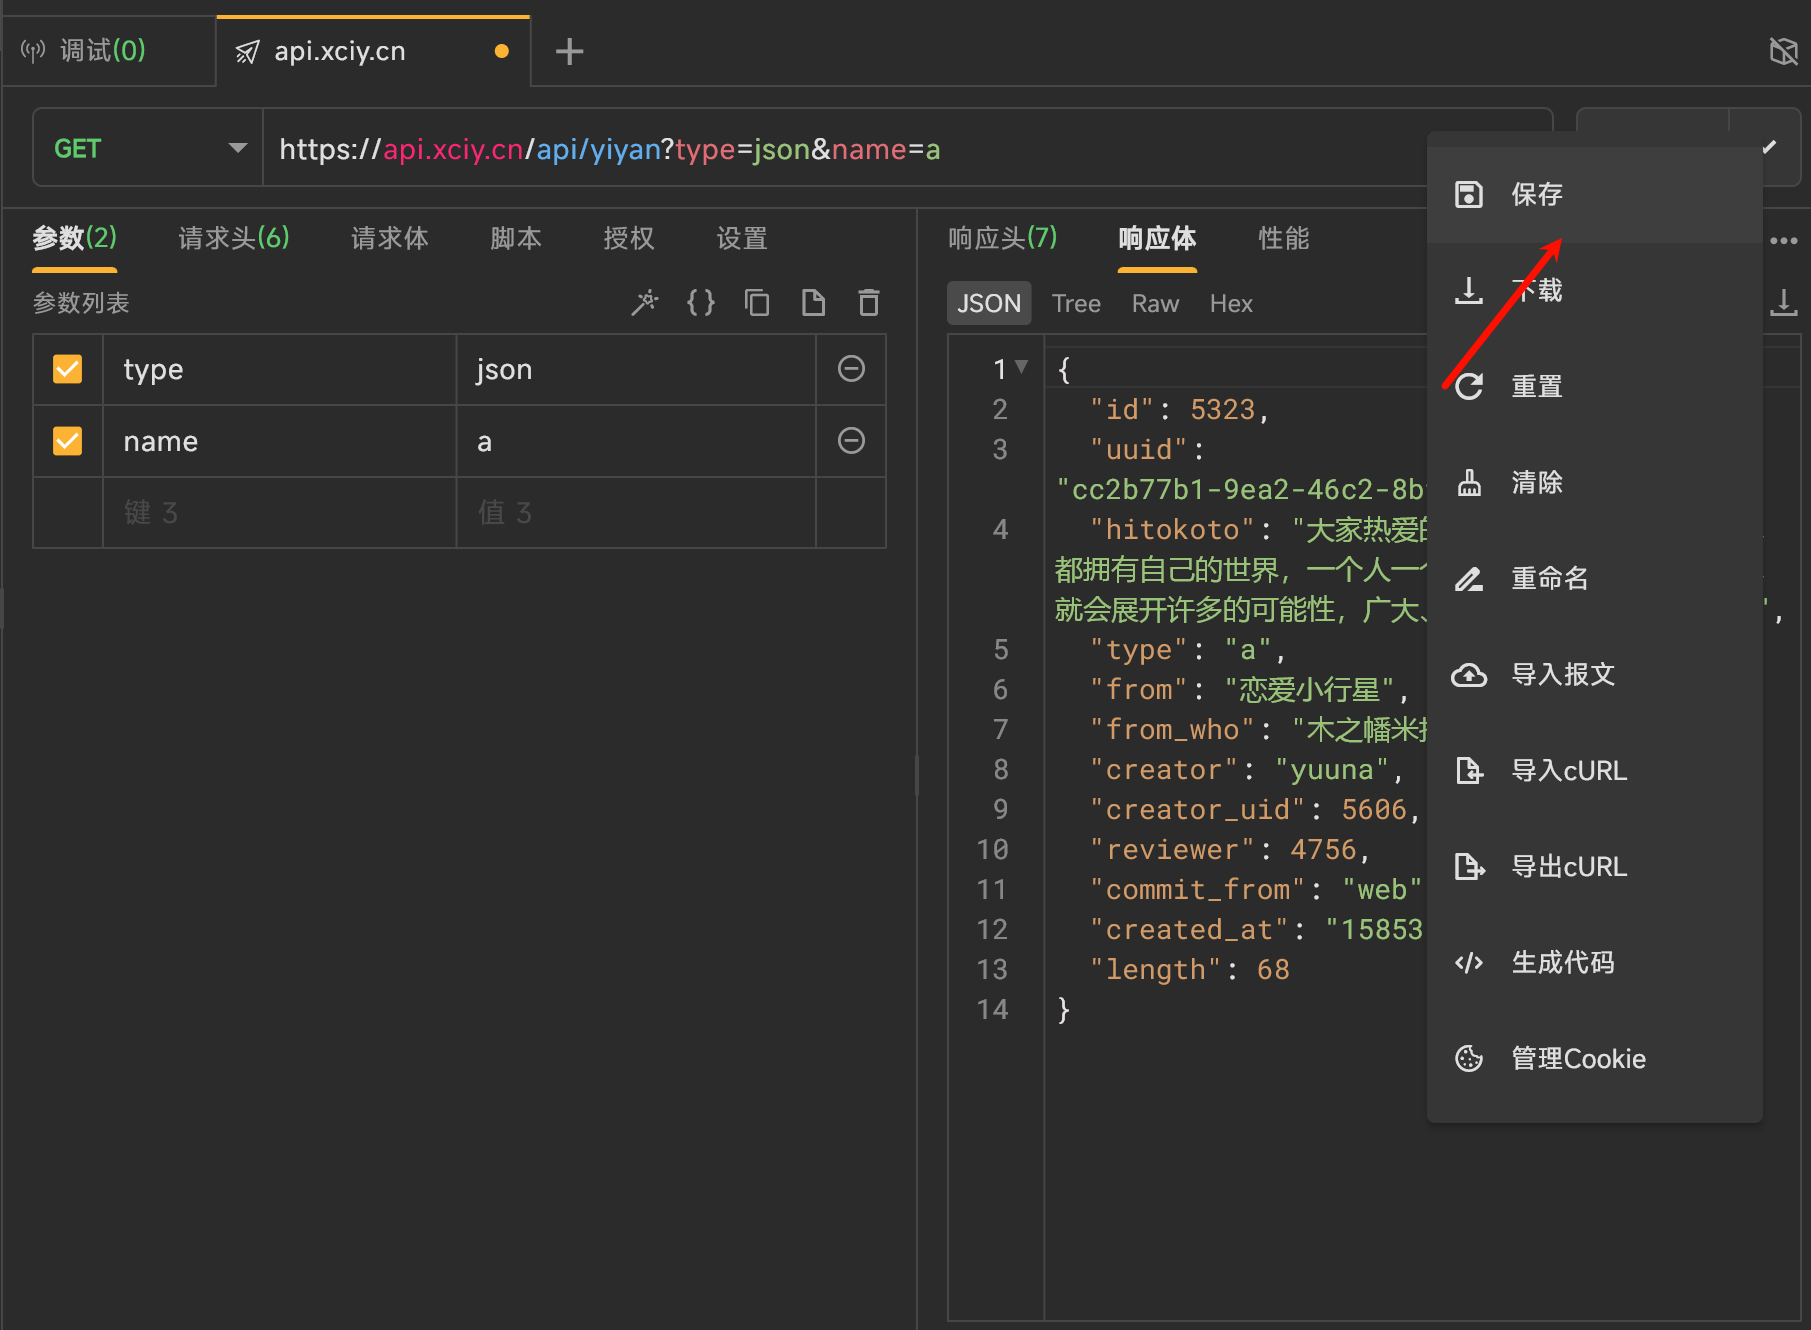The height and width of the screenshot is (1330, 1811).
Task: Click the type key cell
Action: pyautogui.click(x=279, y=370)
